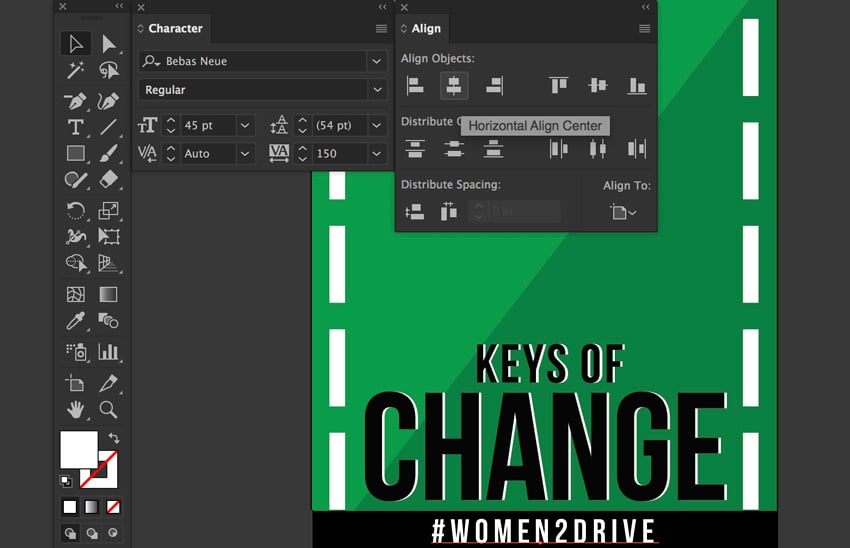This screenshot has width=850, height=548.
Task: Open the Bebas Neue font family dropdown
Action: pyautogui.click(x=377, y=61)
